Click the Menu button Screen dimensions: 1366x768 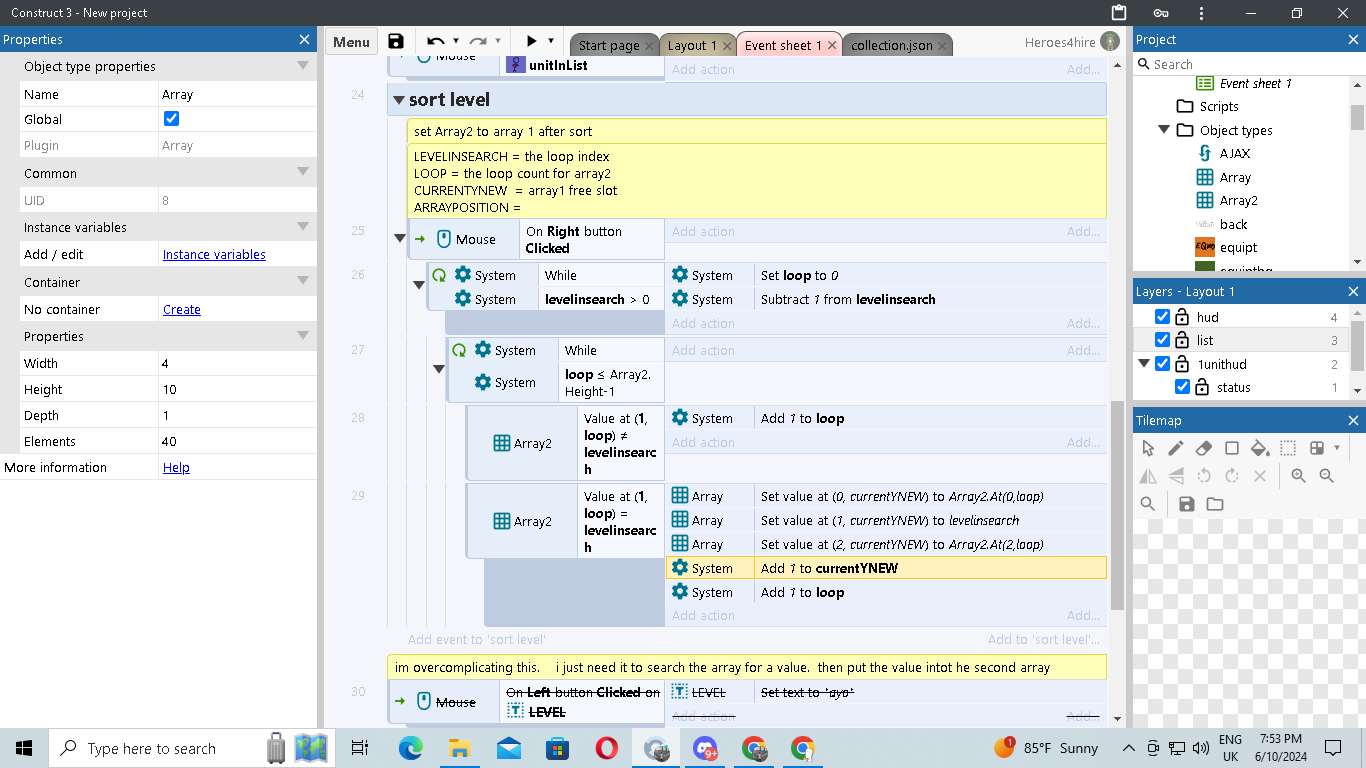351,42
